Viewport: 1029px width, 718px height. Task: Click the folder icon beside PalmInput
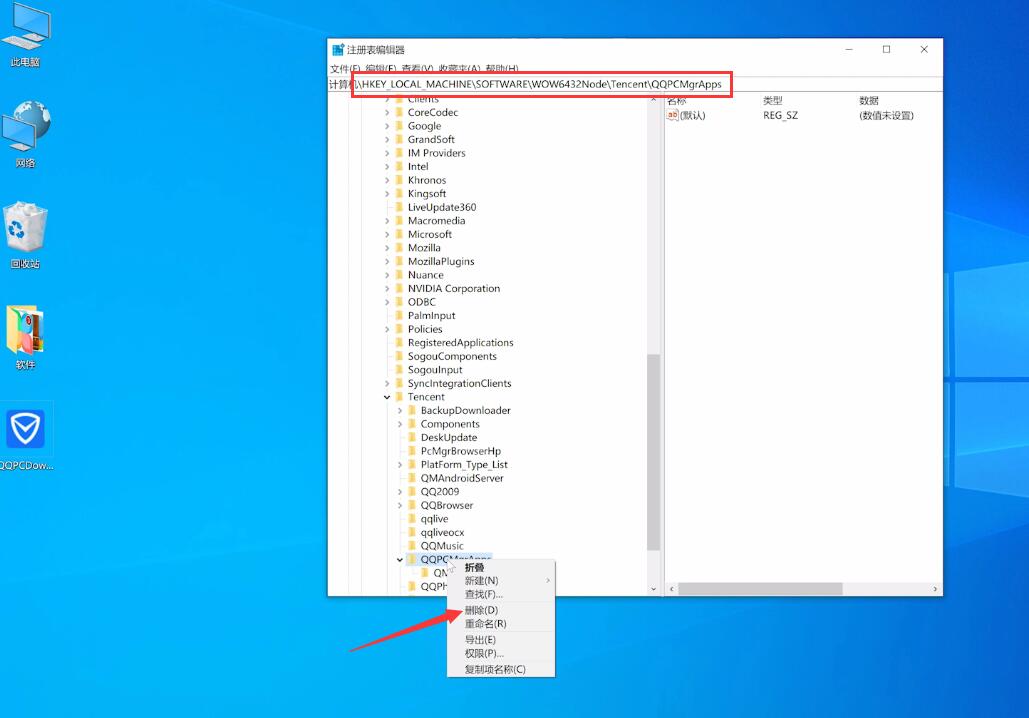(x=399, y=315)
